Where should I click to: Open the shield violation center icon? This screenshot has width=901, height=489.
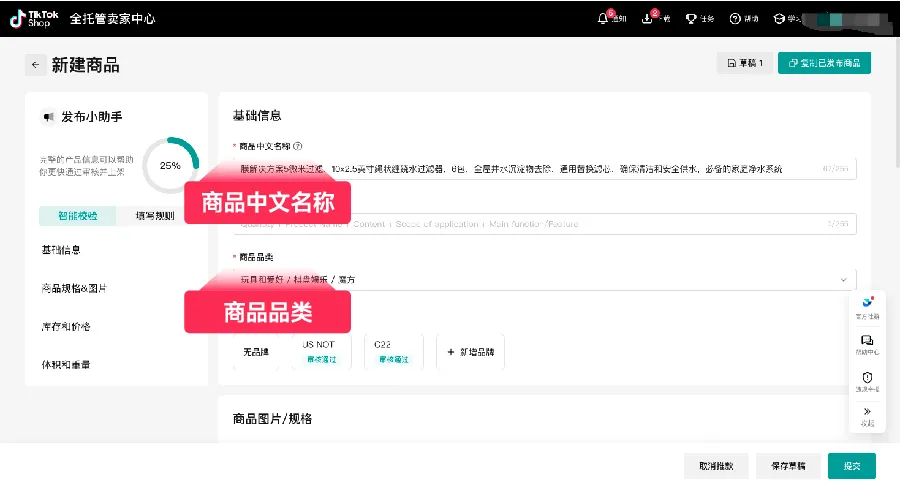click(866, 379)
